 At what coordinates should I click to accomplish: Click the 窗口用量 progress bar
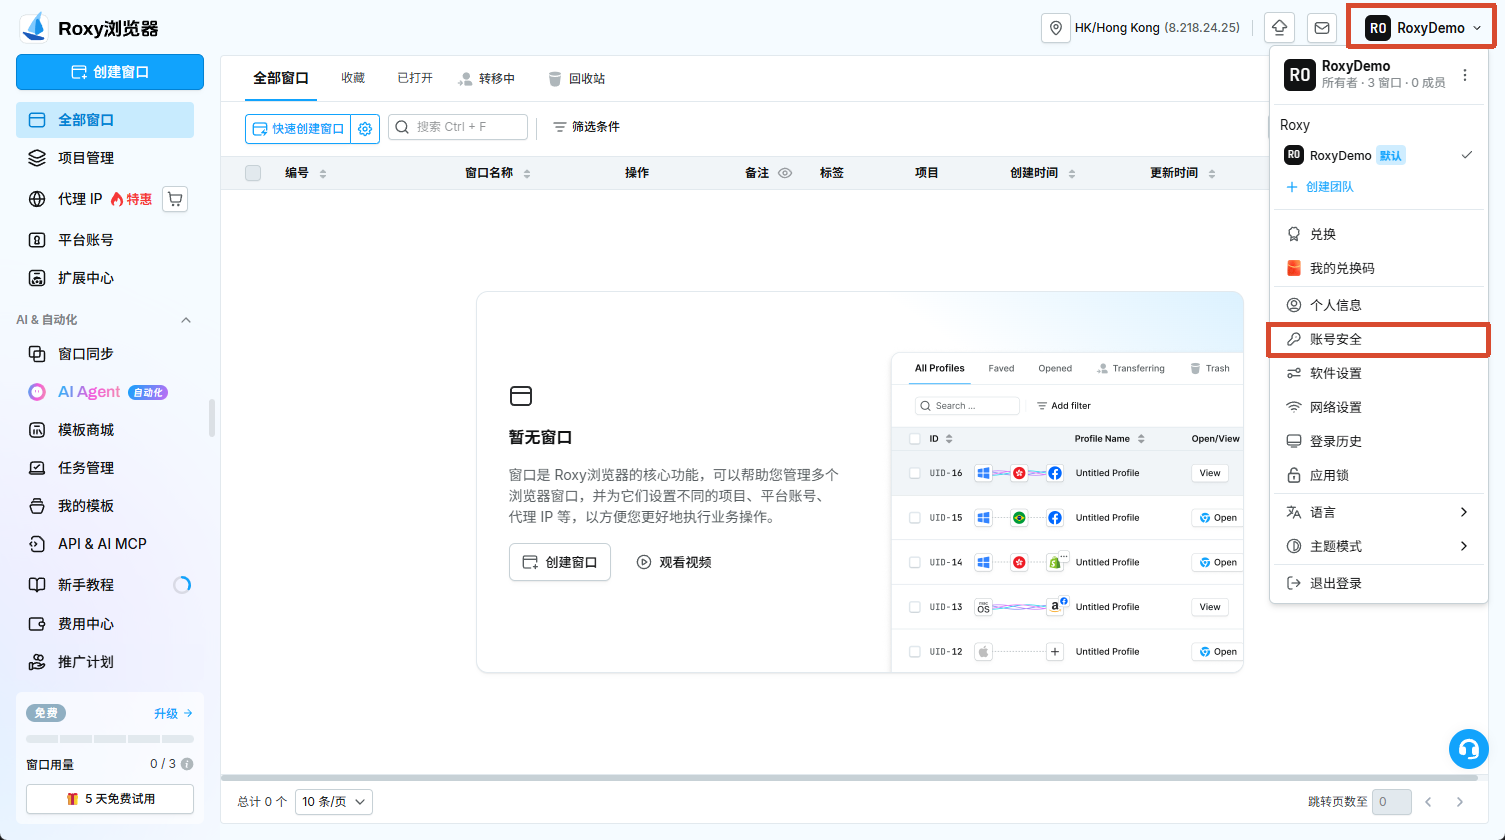click(110, 739)
